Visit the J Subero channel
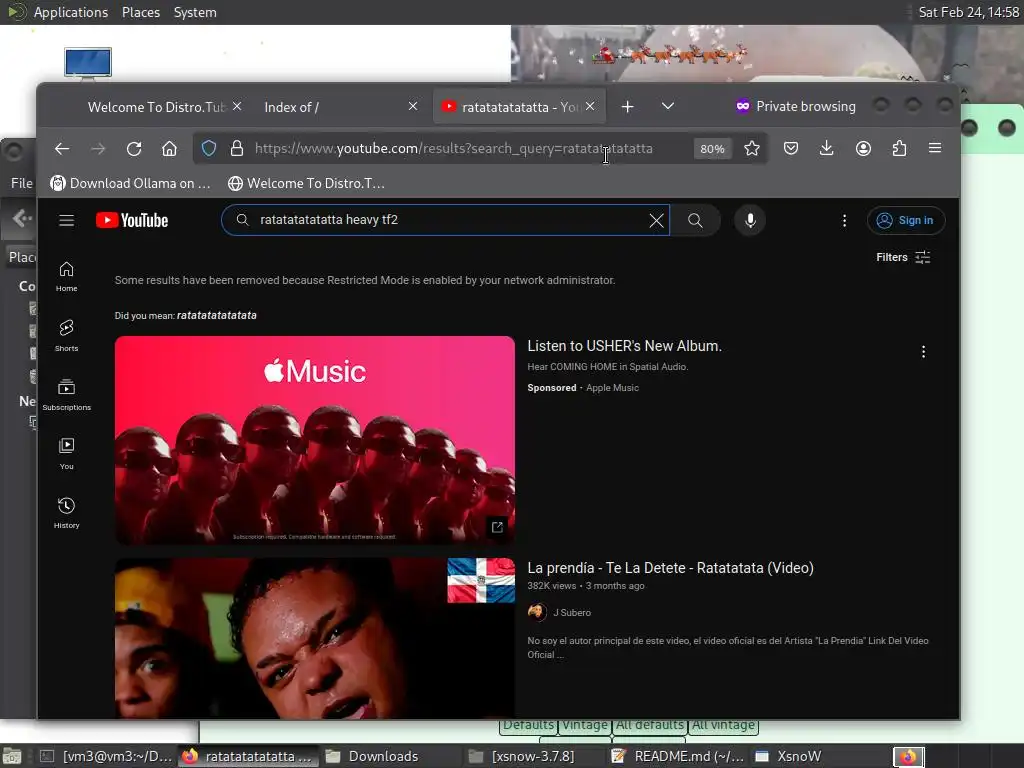The width and height of the screenshot is (1024, 768). click(x=572, y=613)
